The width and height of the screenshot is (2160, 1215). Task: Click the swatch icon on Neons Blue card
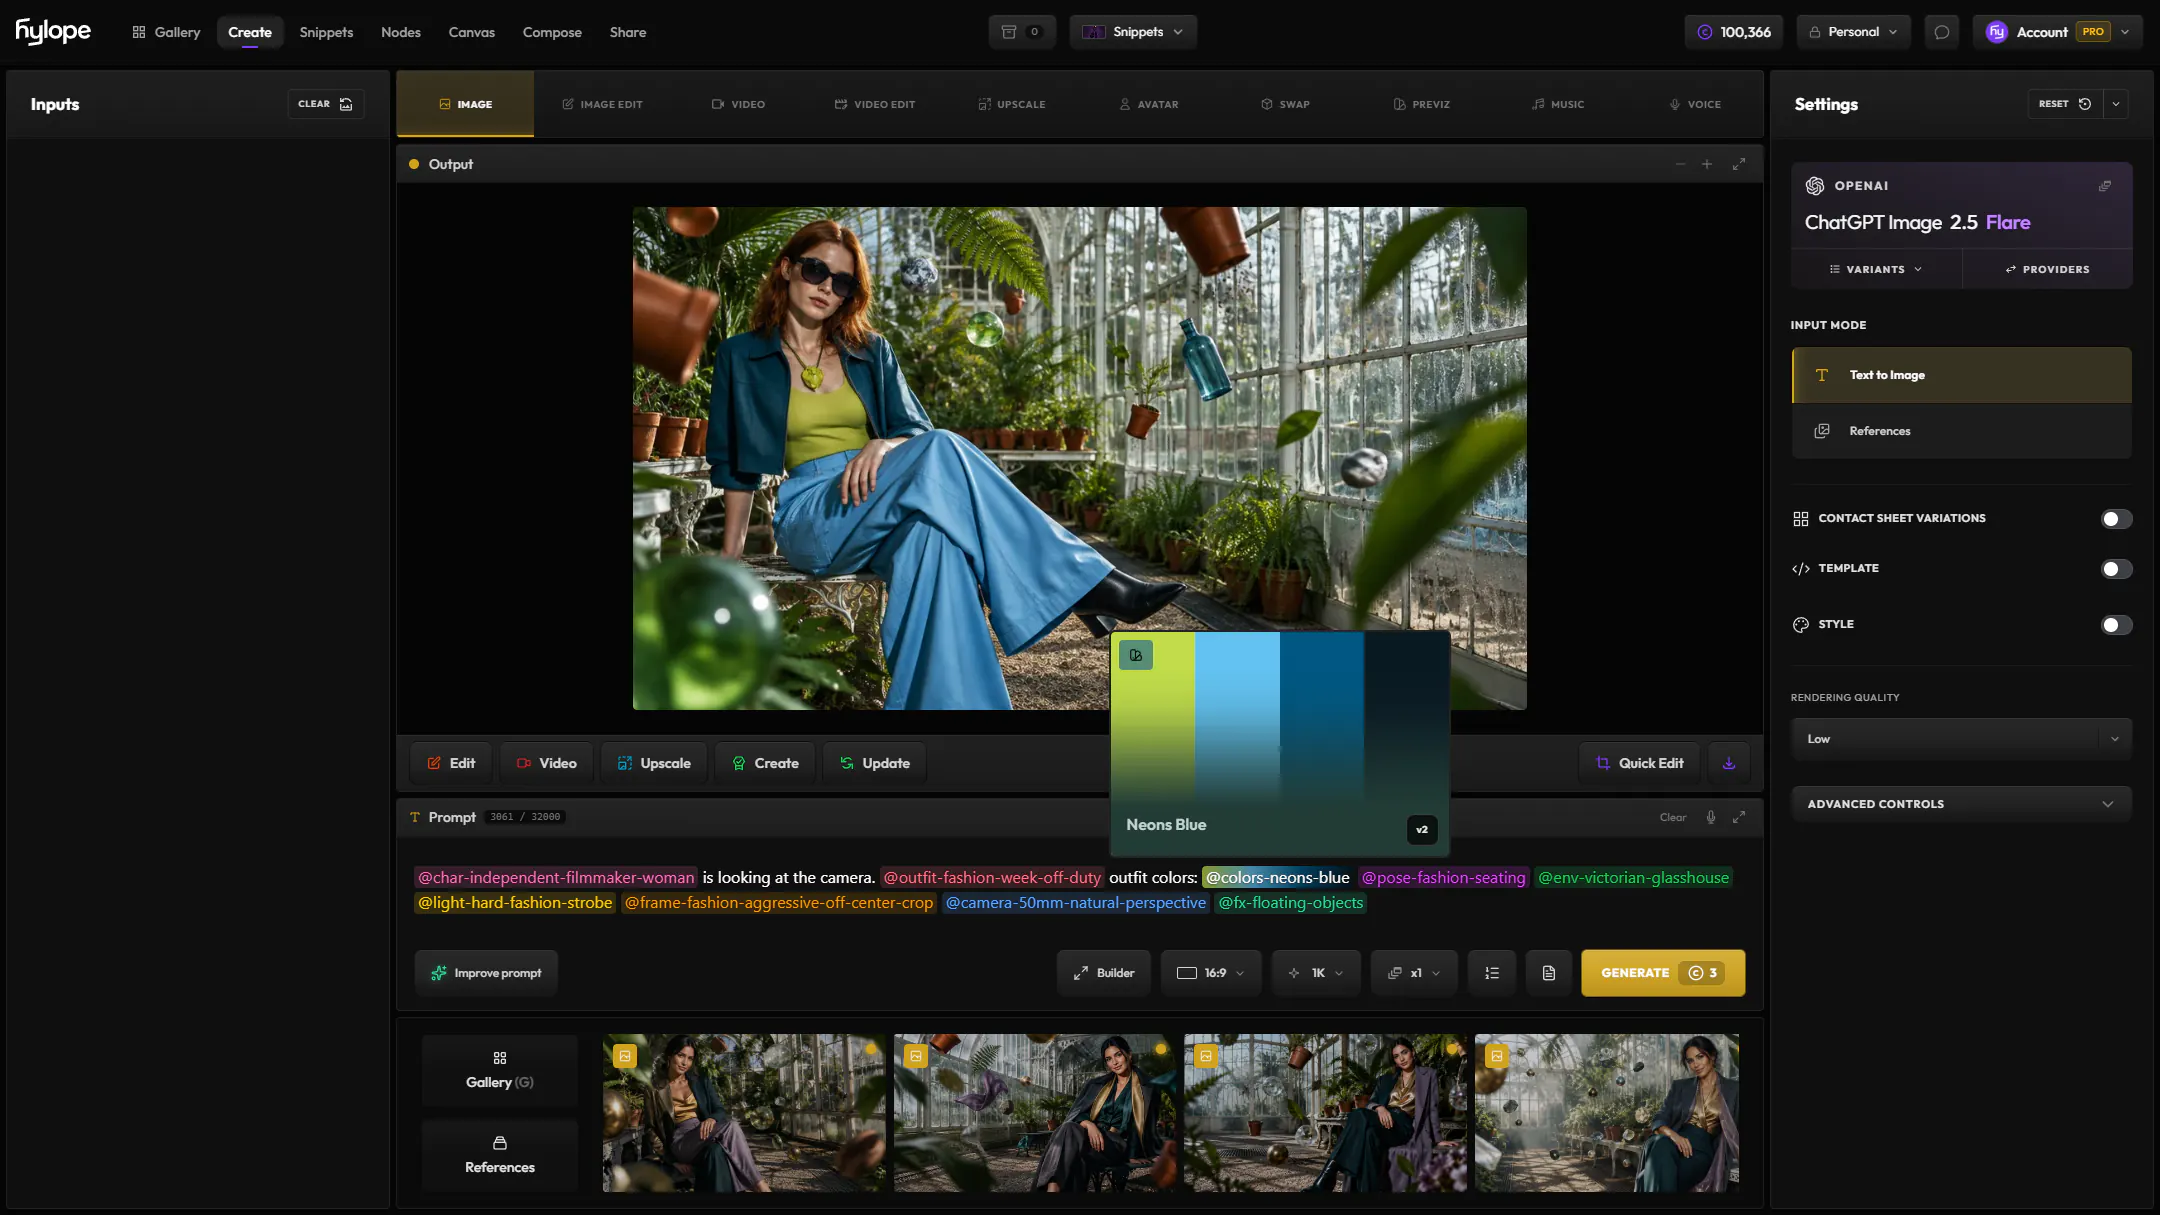click(1136, 655)
